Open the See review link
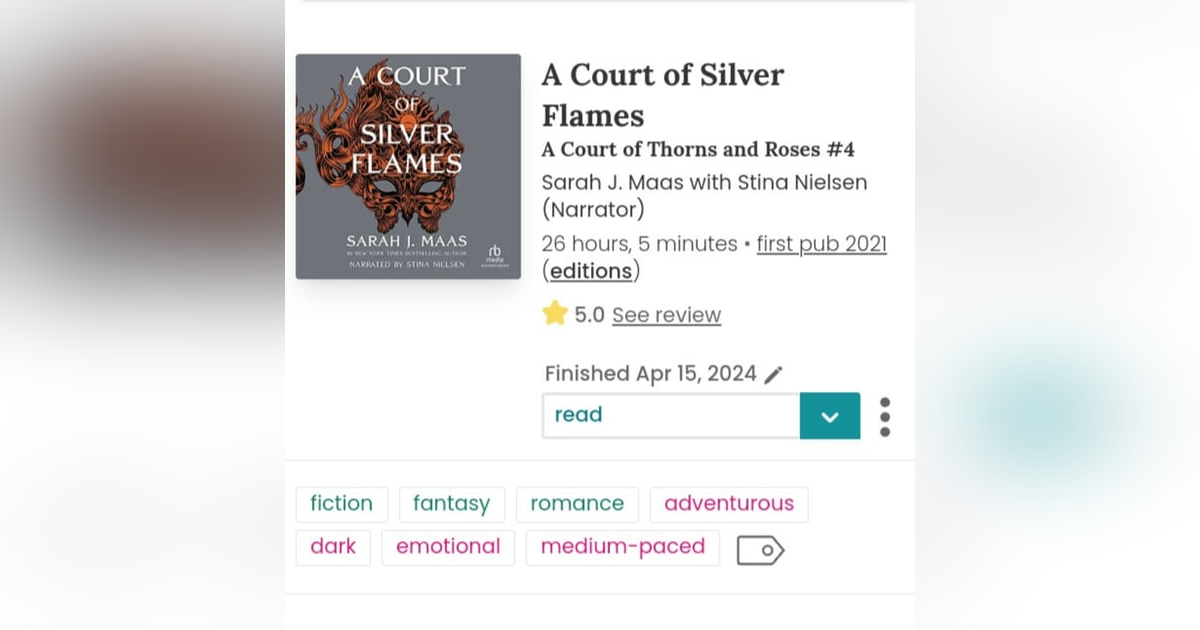1200x630 pixels. [666, 315]
